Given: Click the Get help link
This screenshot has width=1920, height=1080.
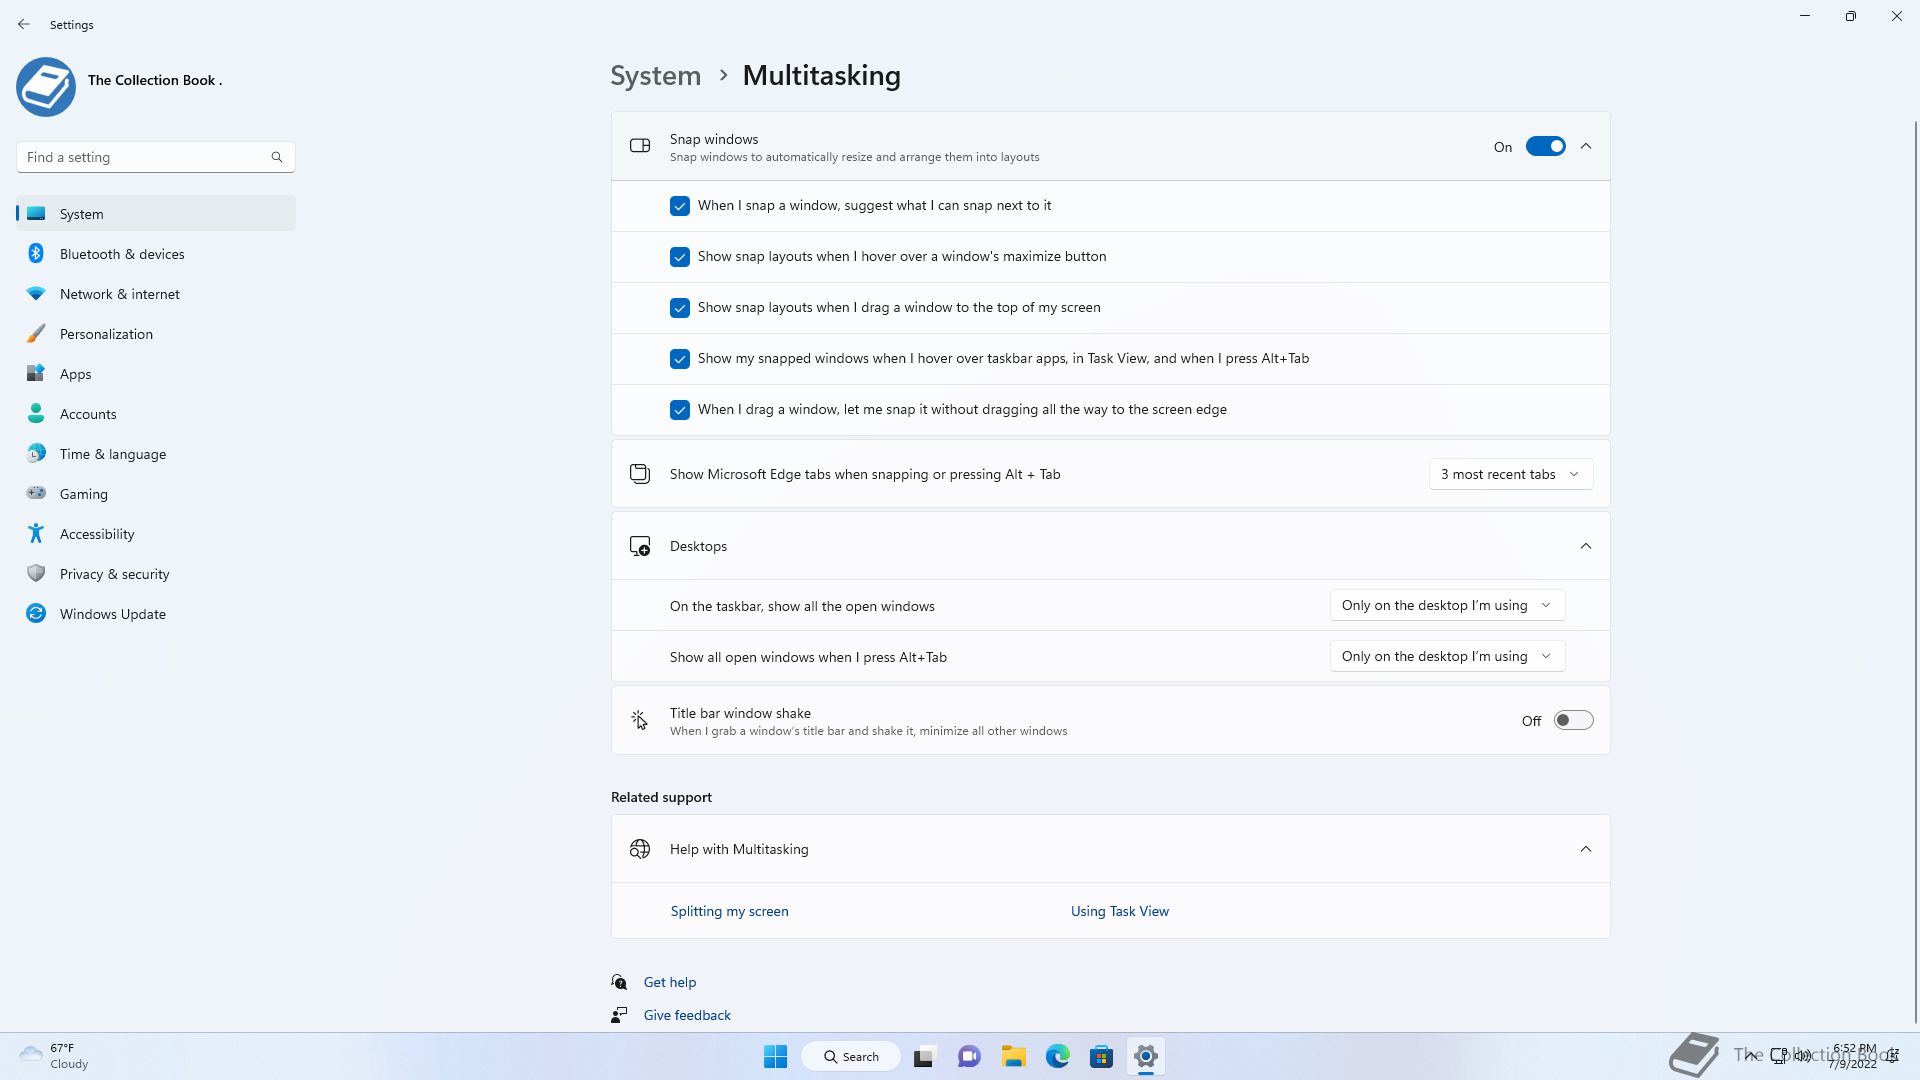Looking at the screenshot, I should pos(669,982).
